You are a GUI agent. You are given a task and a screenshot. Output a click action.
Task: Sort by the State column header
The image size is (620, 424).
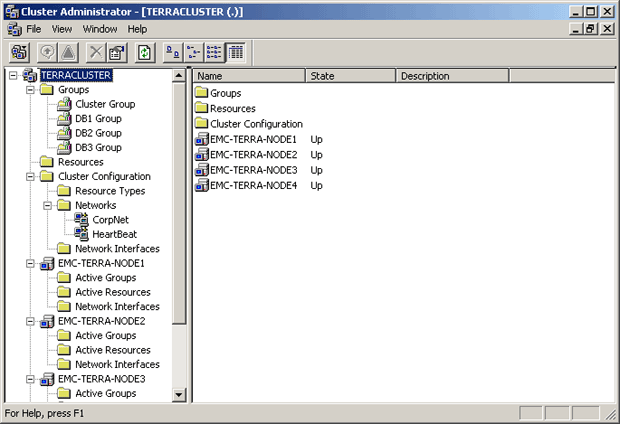point(350,76)
